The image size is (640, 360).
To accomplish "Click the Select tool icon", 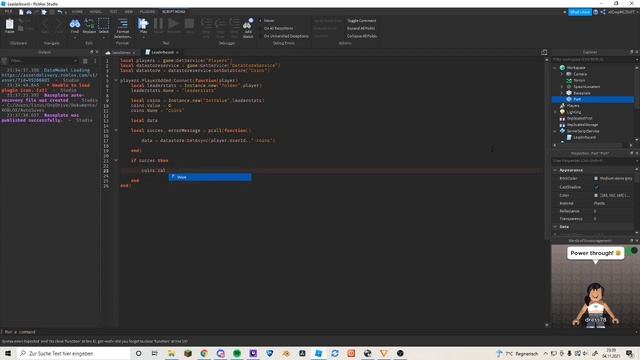I will pos(104,25).
